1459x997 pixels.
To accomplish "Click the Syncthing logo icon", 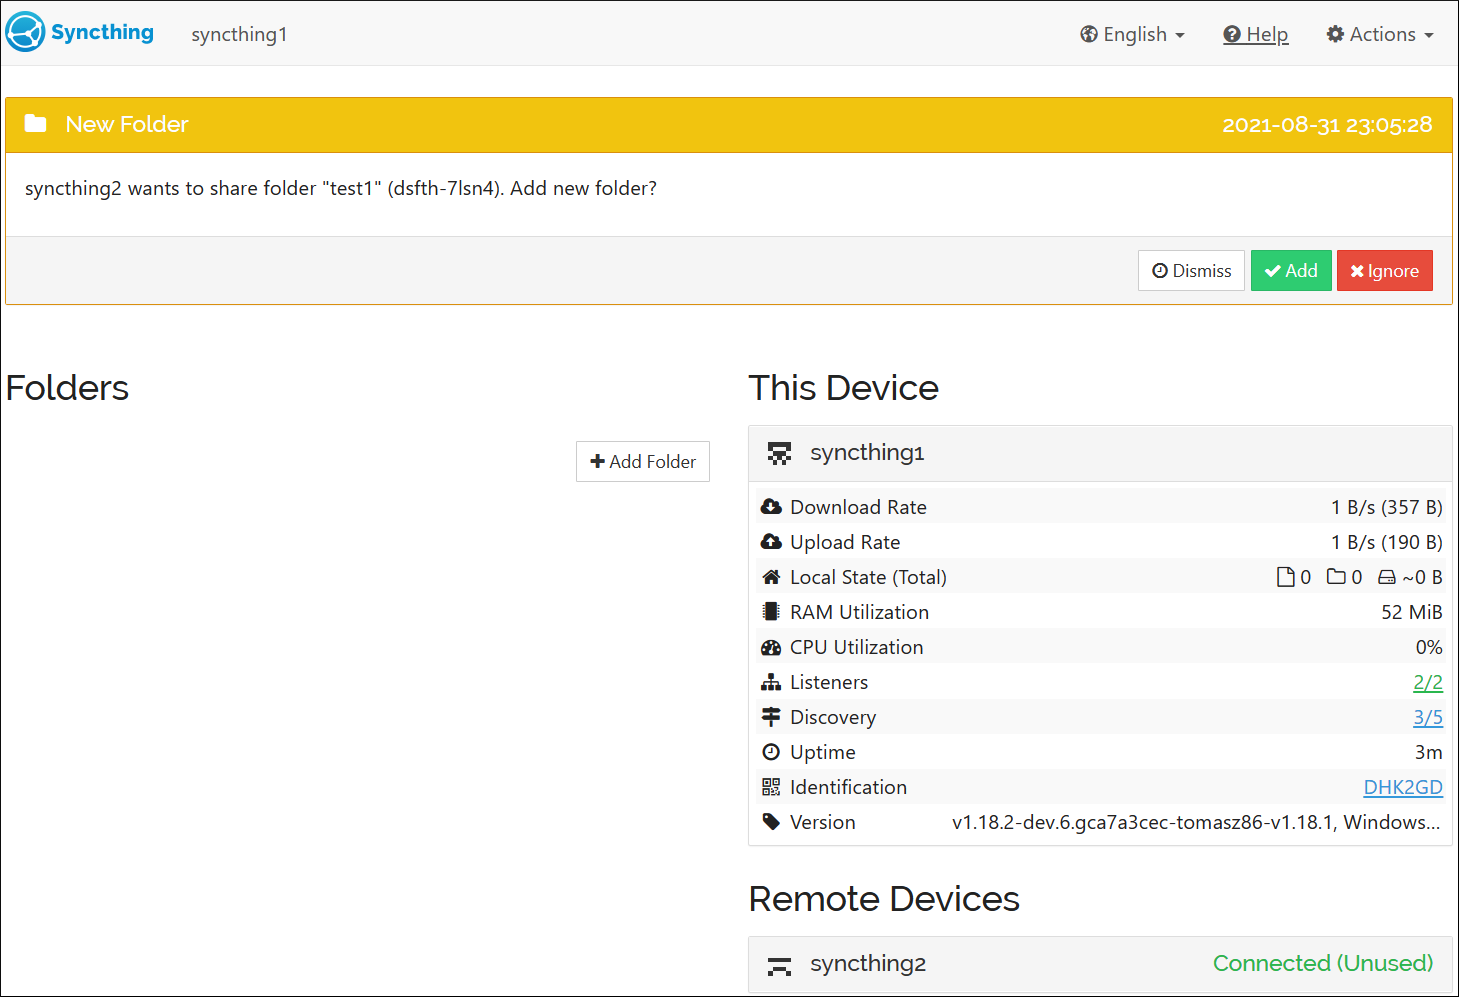I will pyautogui.click(x=25, y=31).
